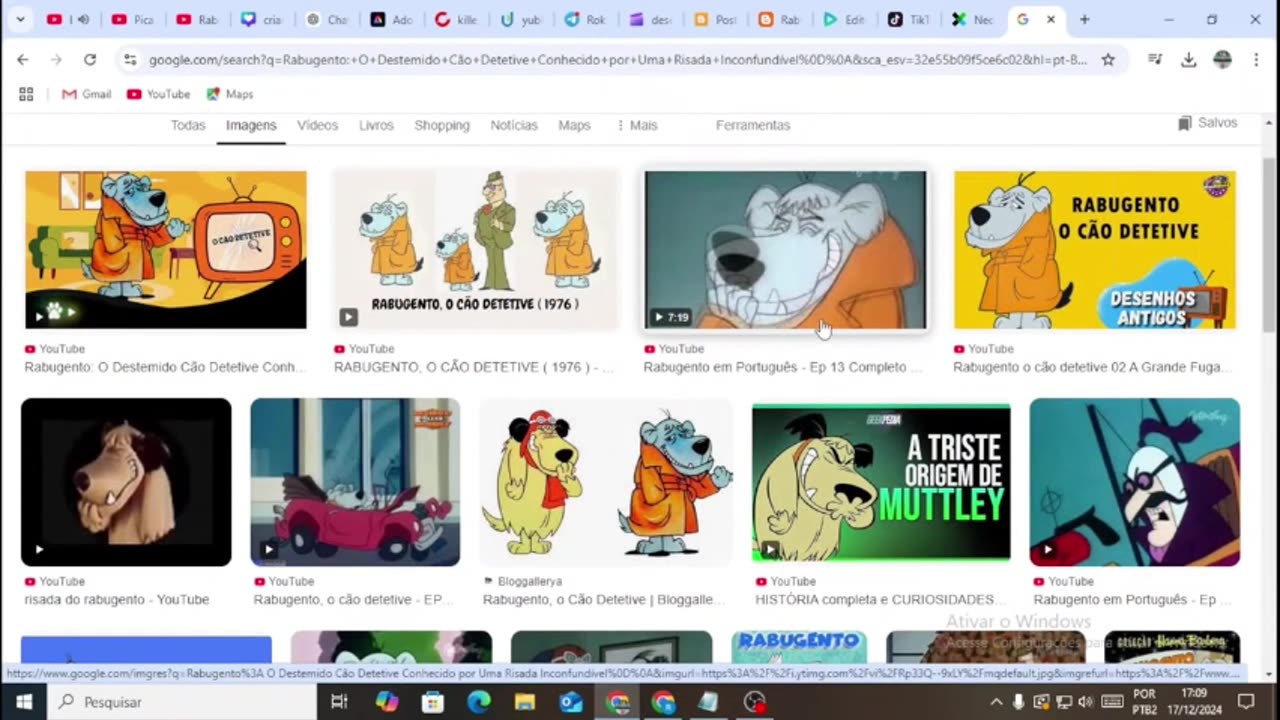
Task: Click the page vertical scrollbar
Action: [x=1270, y=245]
